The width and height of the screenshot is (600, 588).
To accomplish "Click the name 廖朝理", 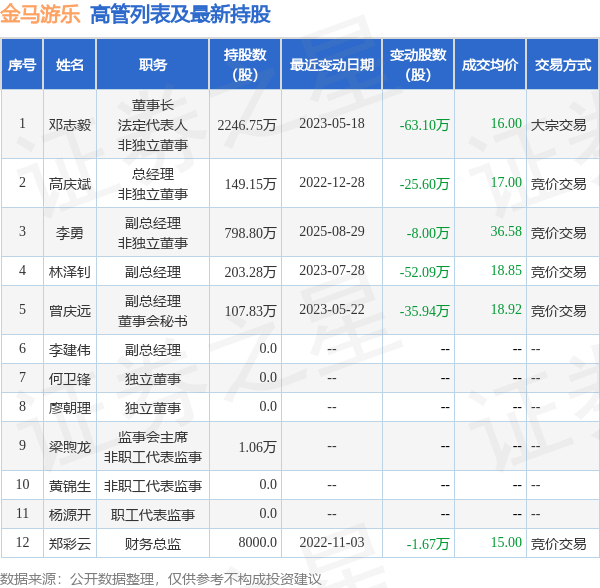I will coord(70,408).
